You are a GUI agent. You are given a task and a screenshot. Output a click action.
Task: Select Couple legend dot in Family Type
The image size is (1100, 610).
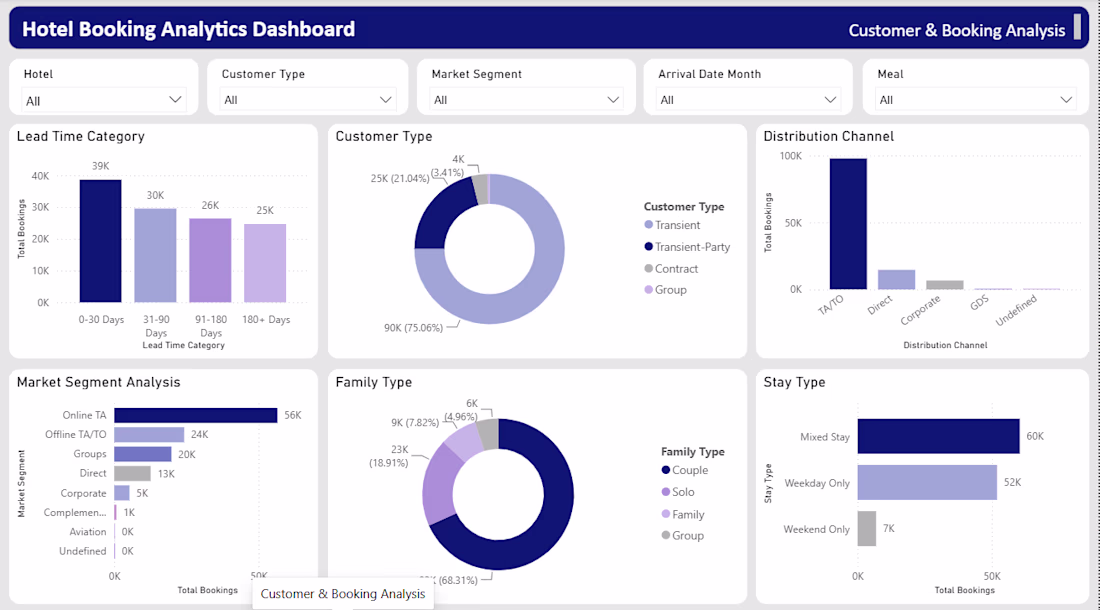(666, 470)
